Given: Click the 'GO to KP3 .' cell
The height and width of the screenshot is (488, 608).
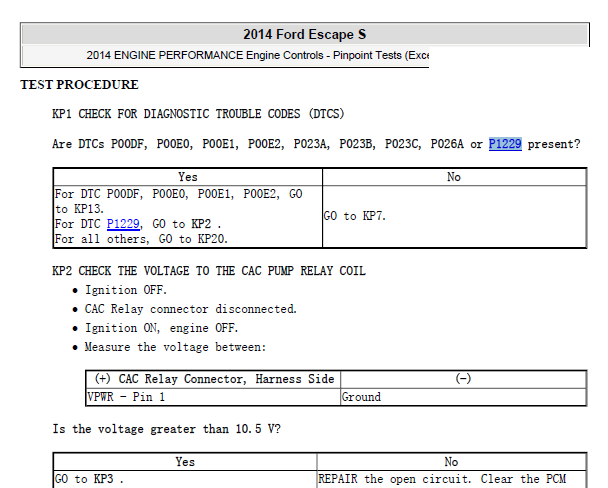Looking at the screenshot, I should click(185, 479).
